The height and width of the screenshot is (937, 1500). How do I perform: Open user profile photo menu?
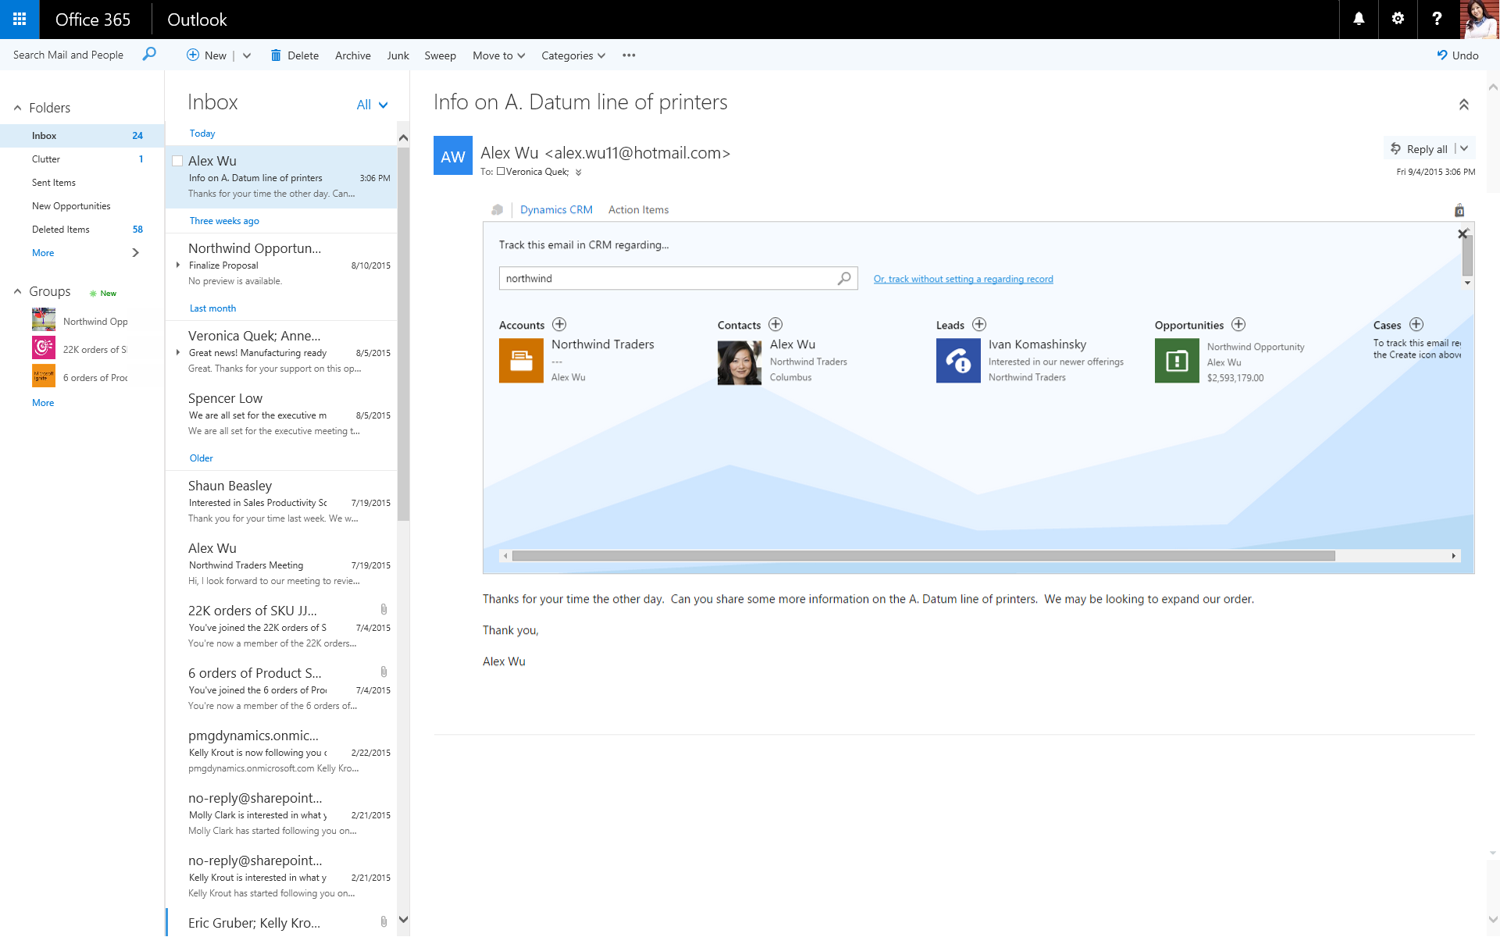(x=1479, y=19)
